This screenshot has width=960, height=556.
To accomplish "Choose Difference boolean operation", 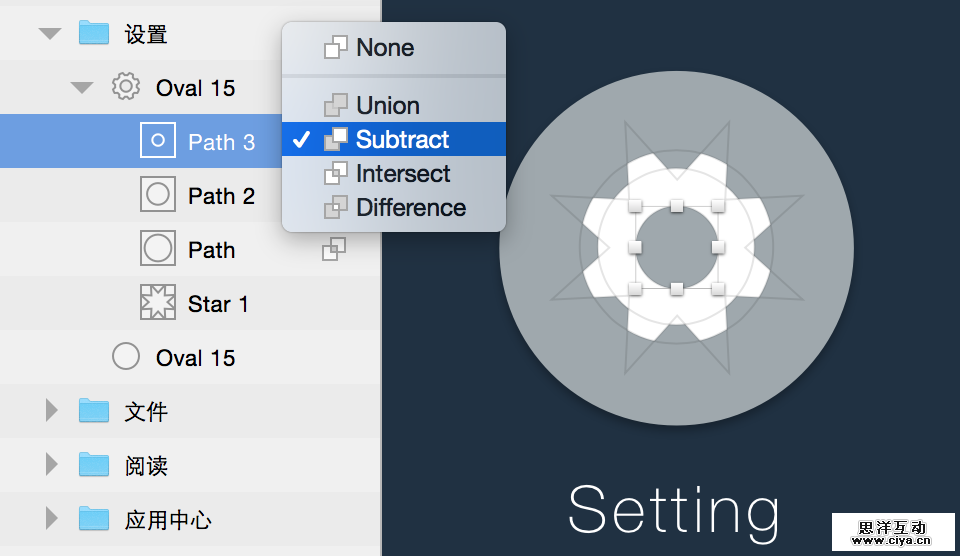I will pyautogui.click(x=410, y=208).
